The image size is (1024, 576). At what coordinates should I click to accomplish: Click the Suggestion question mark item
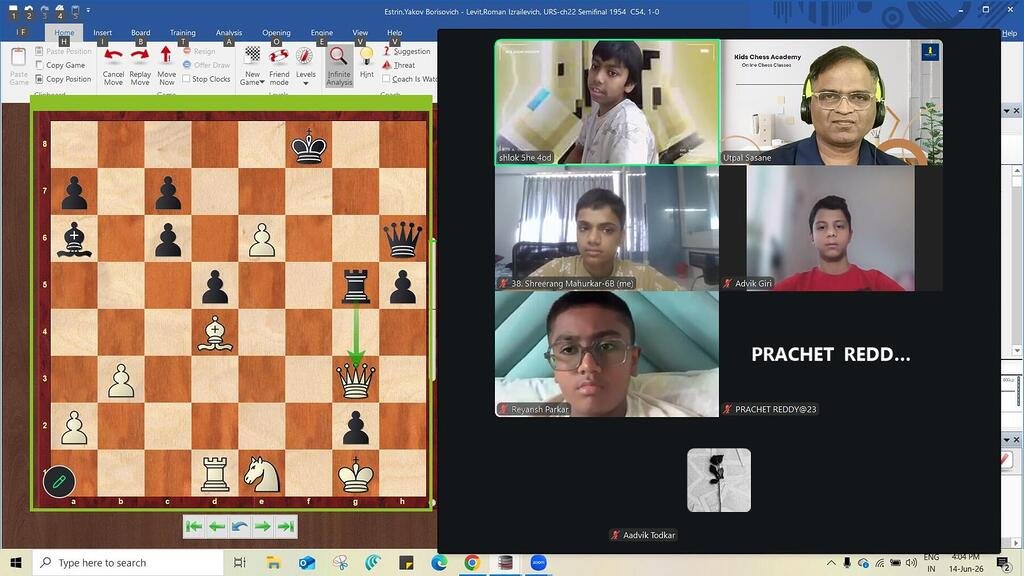(406, 51)
